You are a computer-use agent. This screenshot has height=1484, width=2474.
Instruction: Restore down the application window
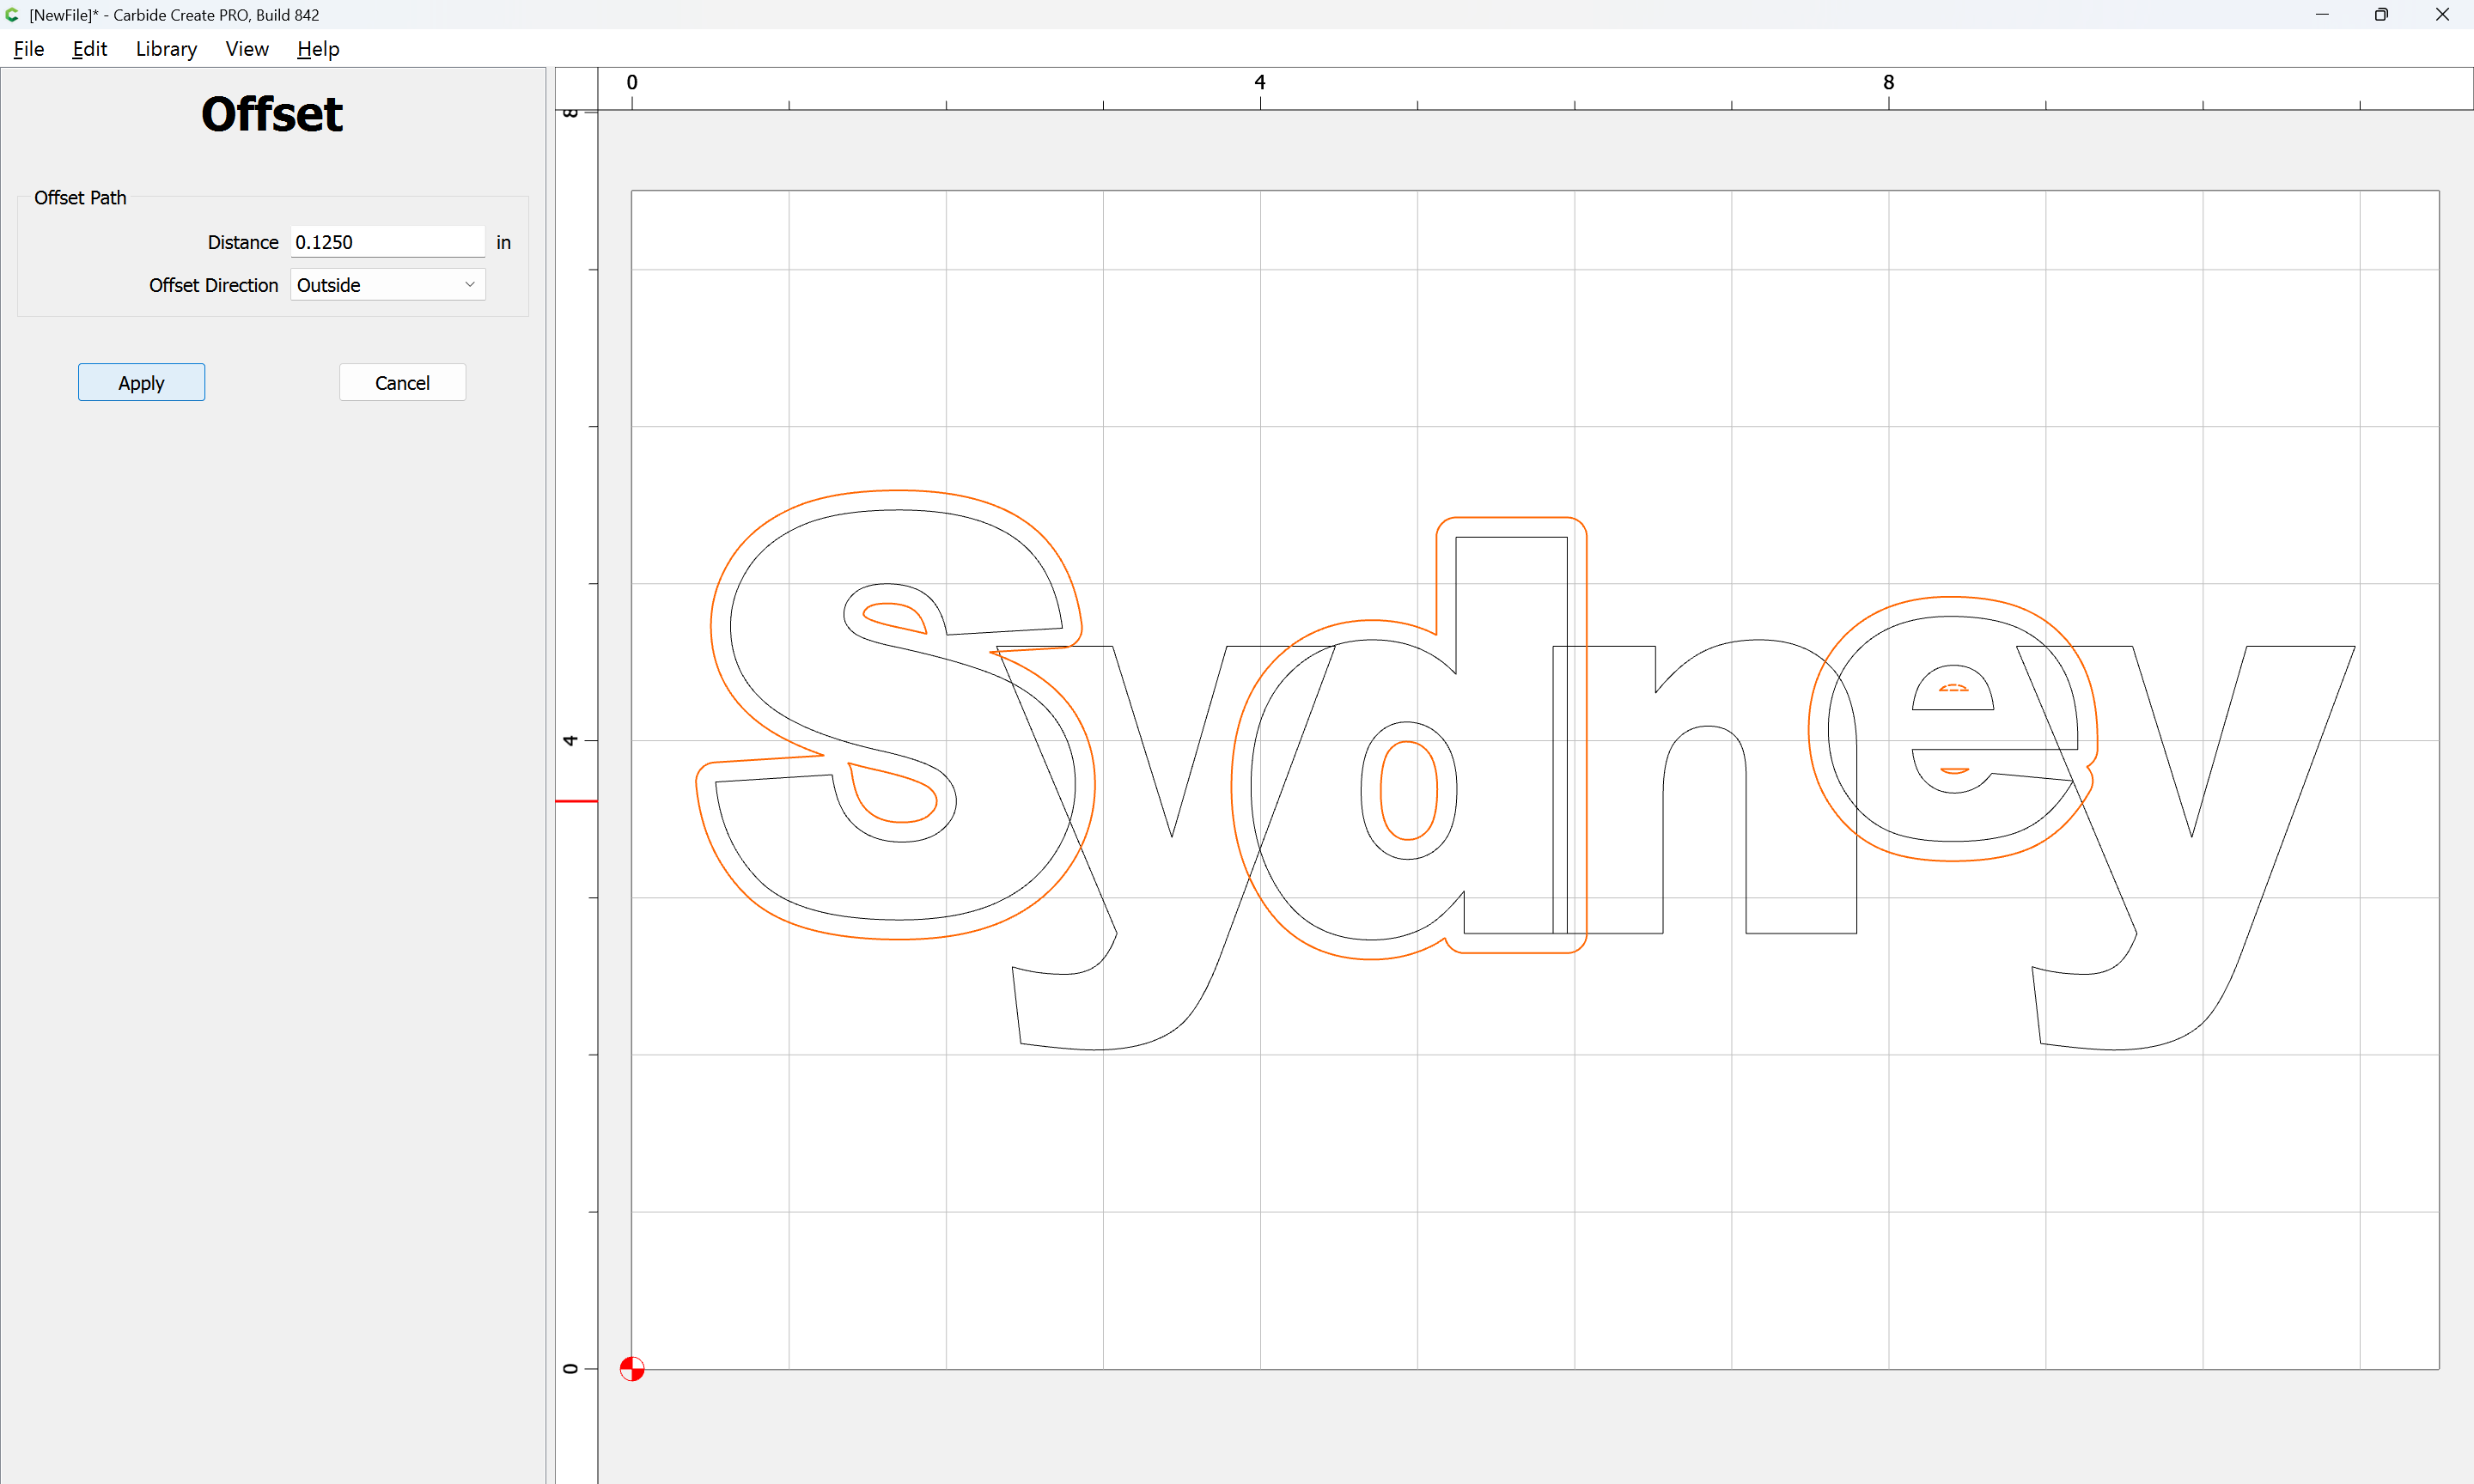coord(2381,15)
